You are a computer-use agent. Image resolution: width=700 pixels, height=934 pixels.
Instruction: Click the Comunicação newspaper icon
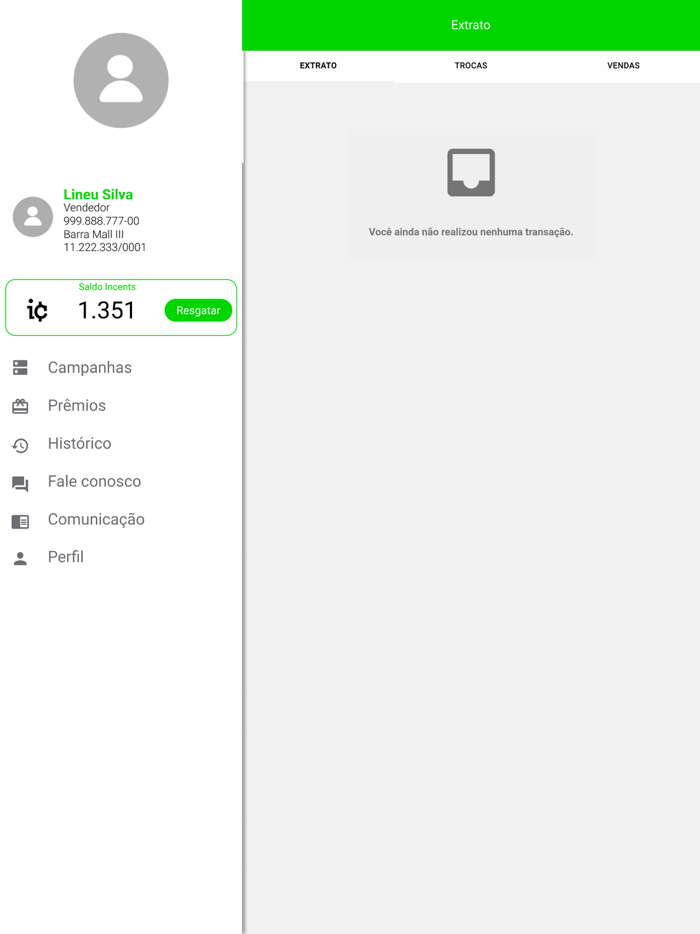(20, 522)
